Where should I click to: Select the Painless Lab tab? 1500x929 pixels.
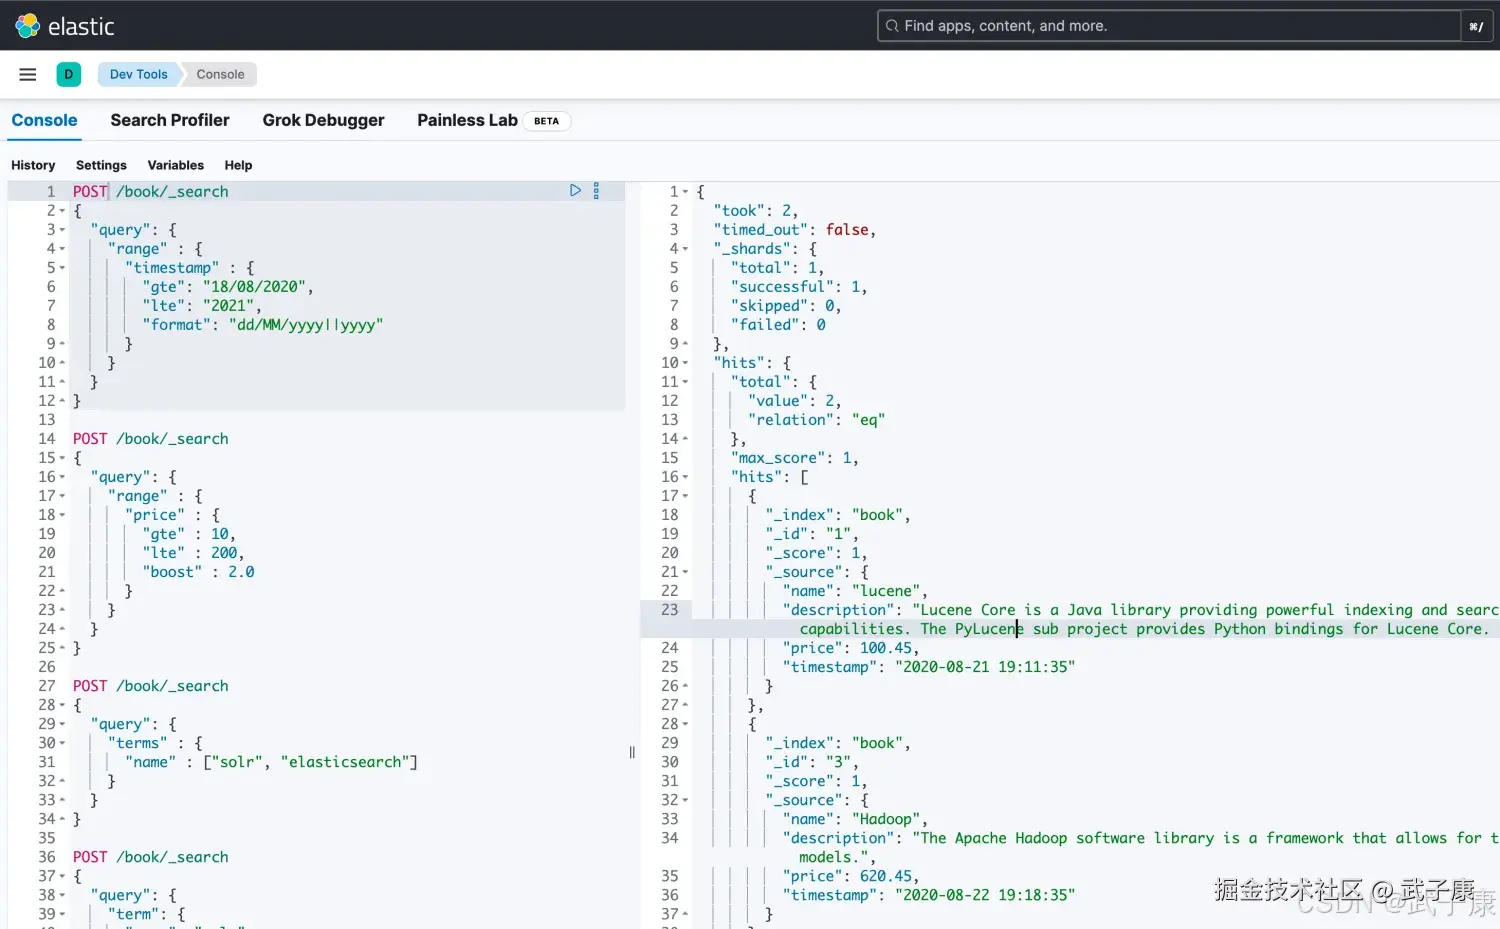tap(467, 120)
